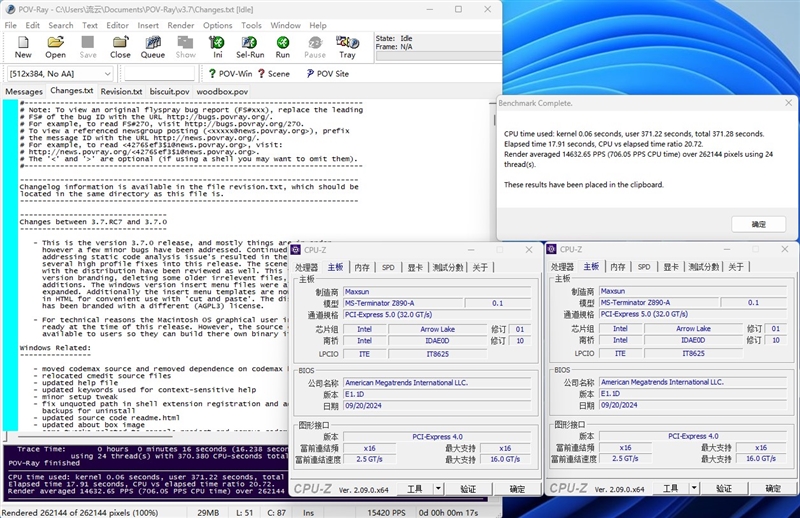Click right CPU-Z window title icon

tap(552, 249)
